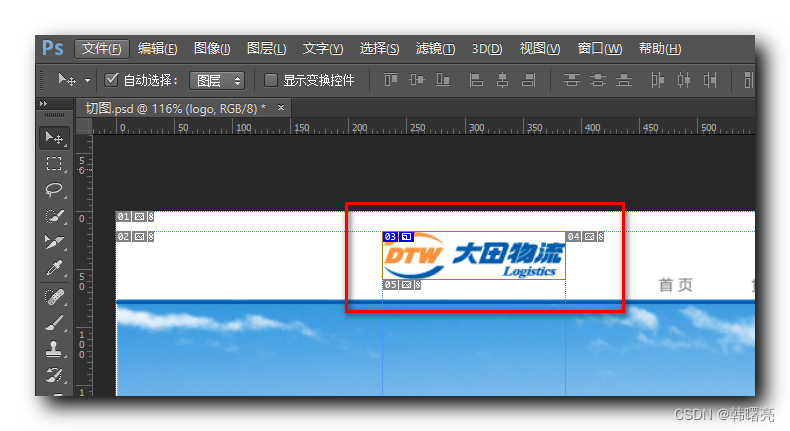Open the 编辑(E) menu

tap(158, 48)
